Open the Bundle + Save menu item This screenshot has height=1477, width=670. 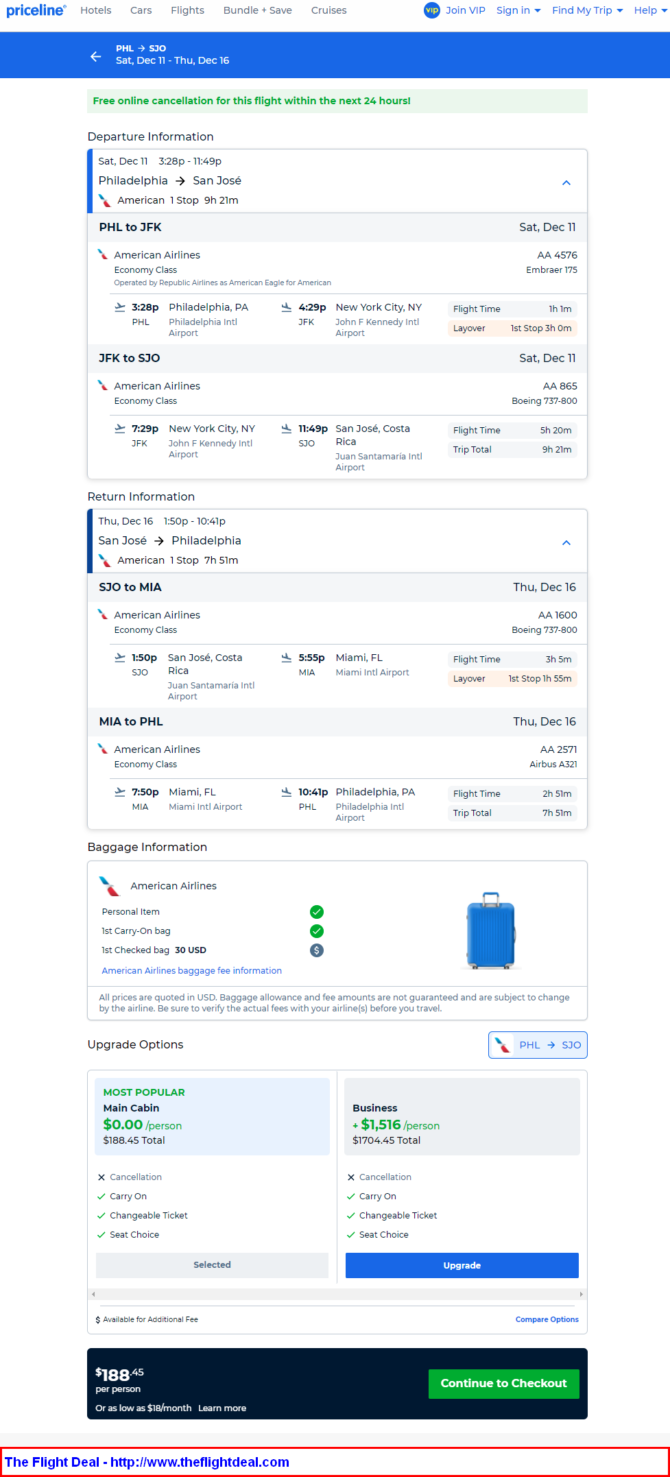[x=258, y=10]
